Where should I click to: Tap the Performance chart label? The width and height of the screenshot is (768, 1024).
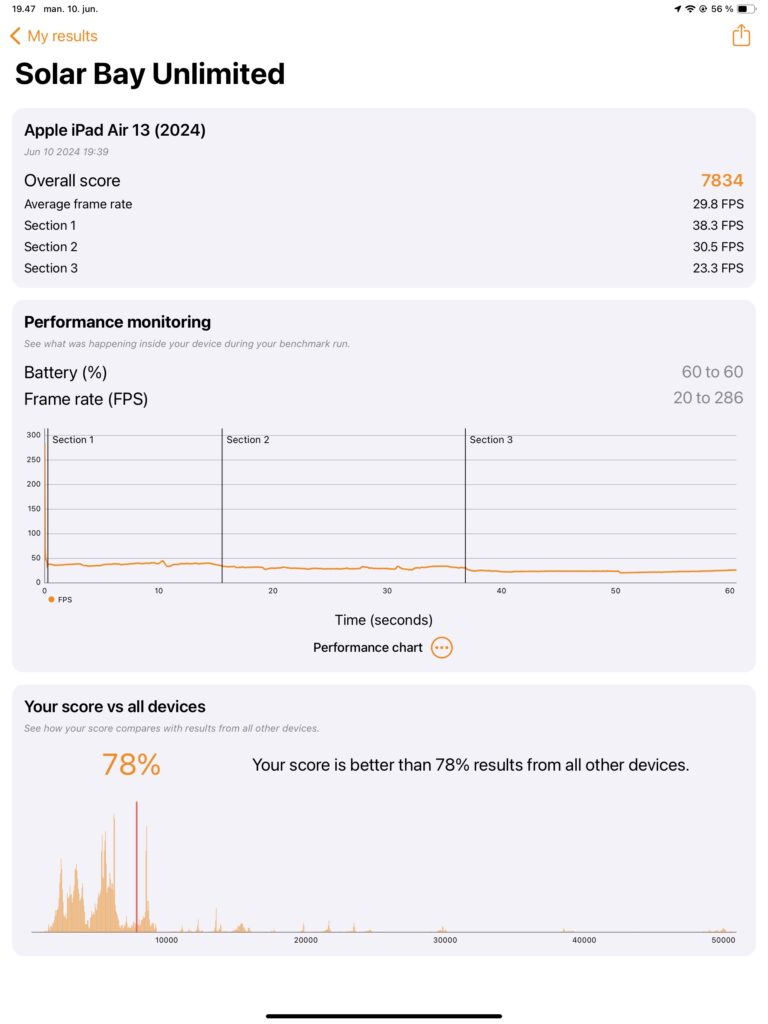[368, 647]
